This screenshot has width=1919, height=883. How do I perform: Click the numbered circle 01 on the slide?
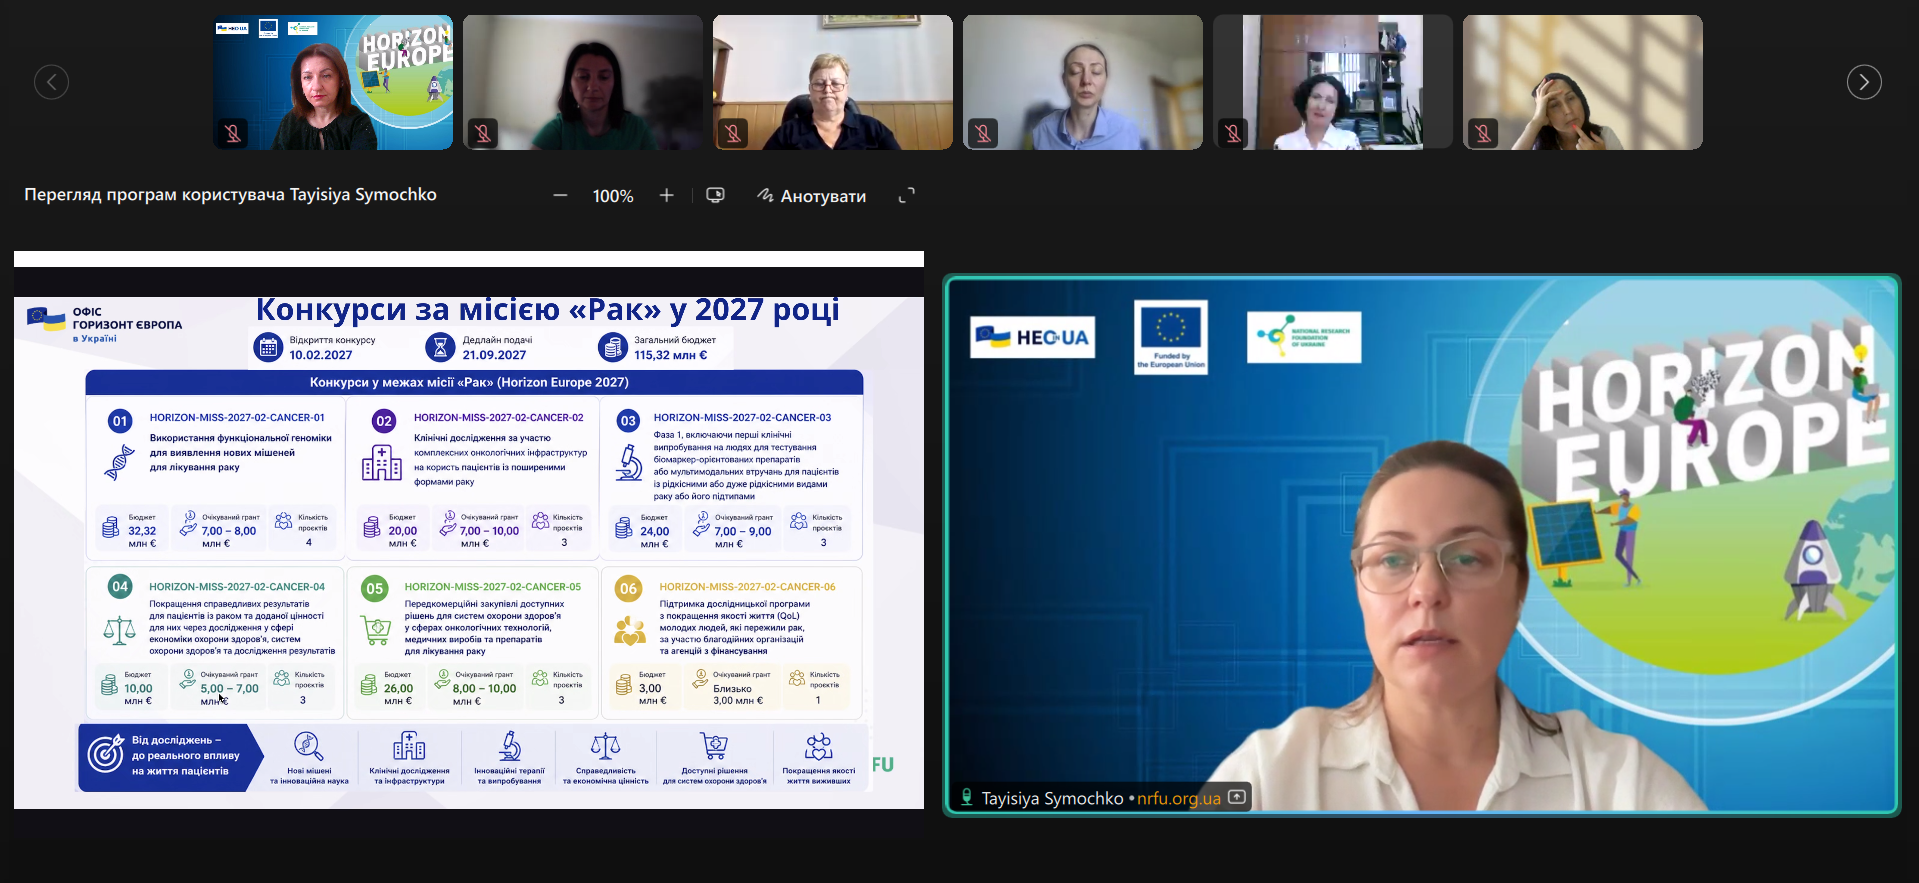click(120, 421)
